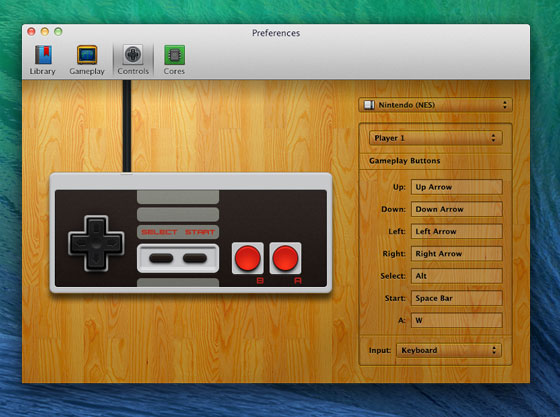This screenshot has height=417, width=560.
Task: Open the Cores preferences pane
Action: click(x=174, y=60)
